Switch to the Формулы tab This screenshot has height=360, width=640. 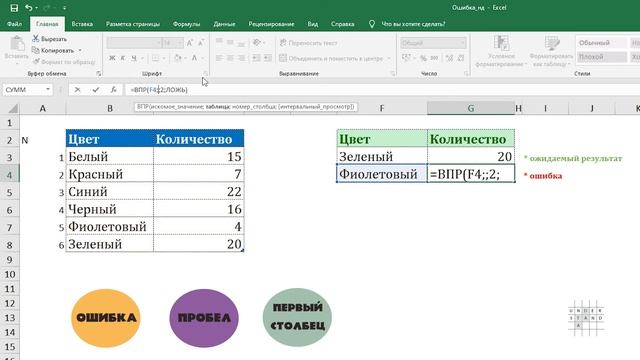[x=186, y=24]
